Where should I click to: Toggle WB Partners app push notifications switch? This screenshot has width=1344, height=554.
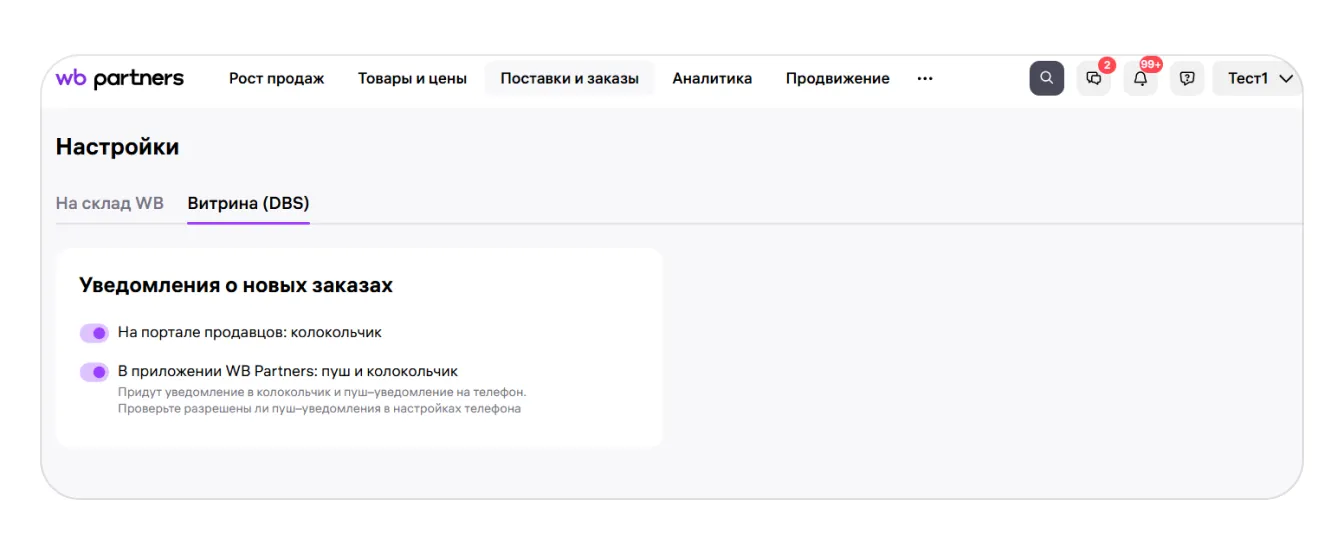[x=94, y=372]
